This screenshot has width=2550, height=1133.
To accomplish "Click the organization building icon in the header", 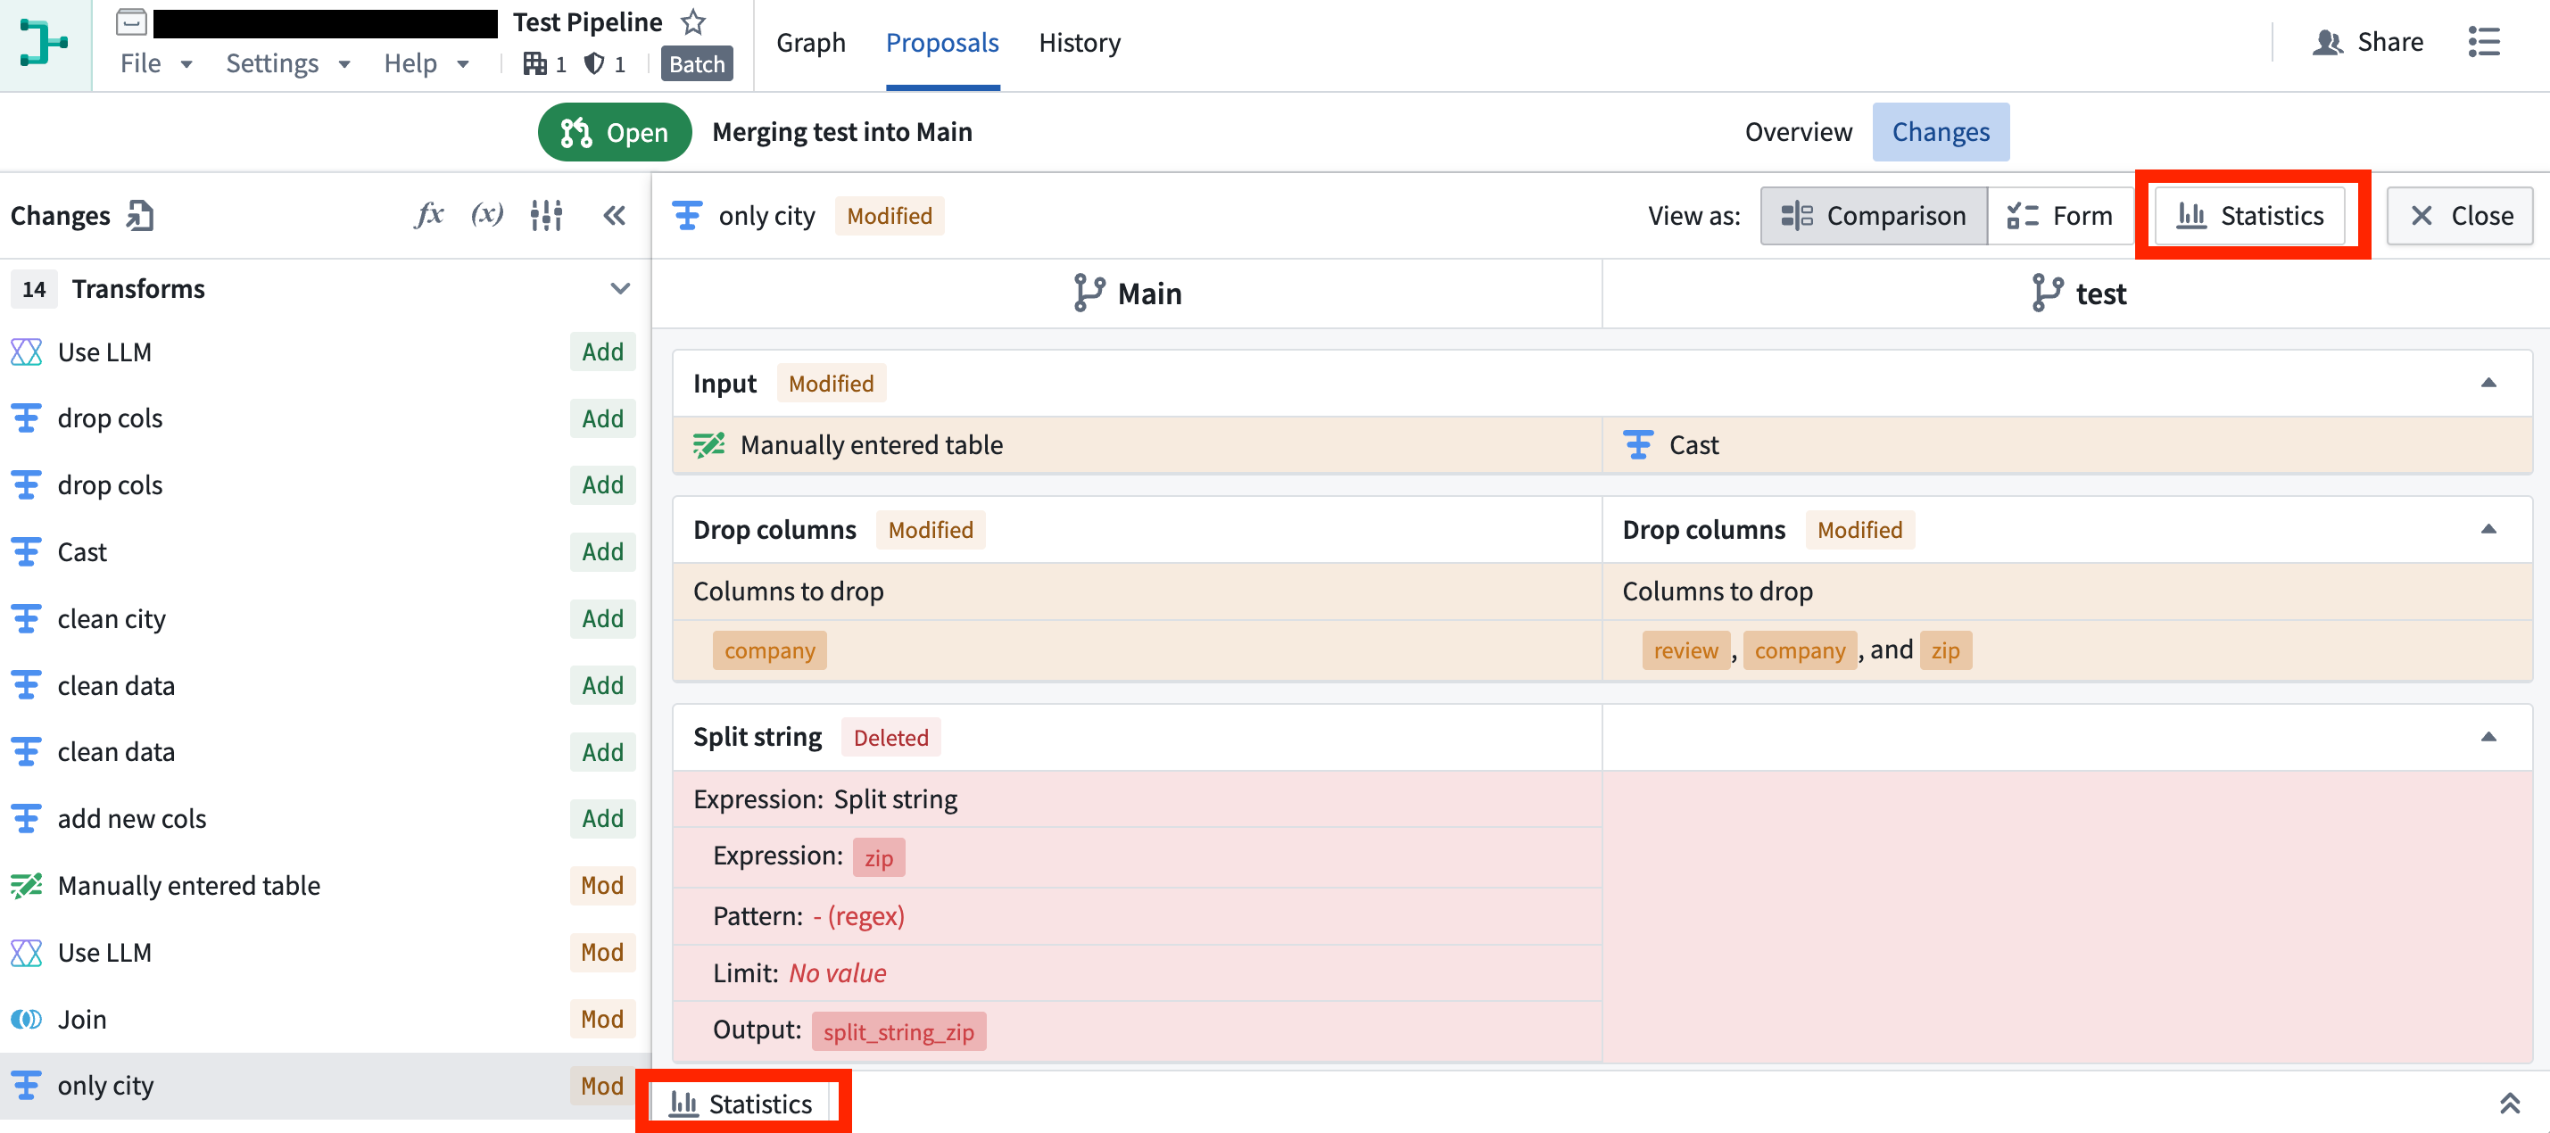I will pyautogui.click(x=537, y=63).
